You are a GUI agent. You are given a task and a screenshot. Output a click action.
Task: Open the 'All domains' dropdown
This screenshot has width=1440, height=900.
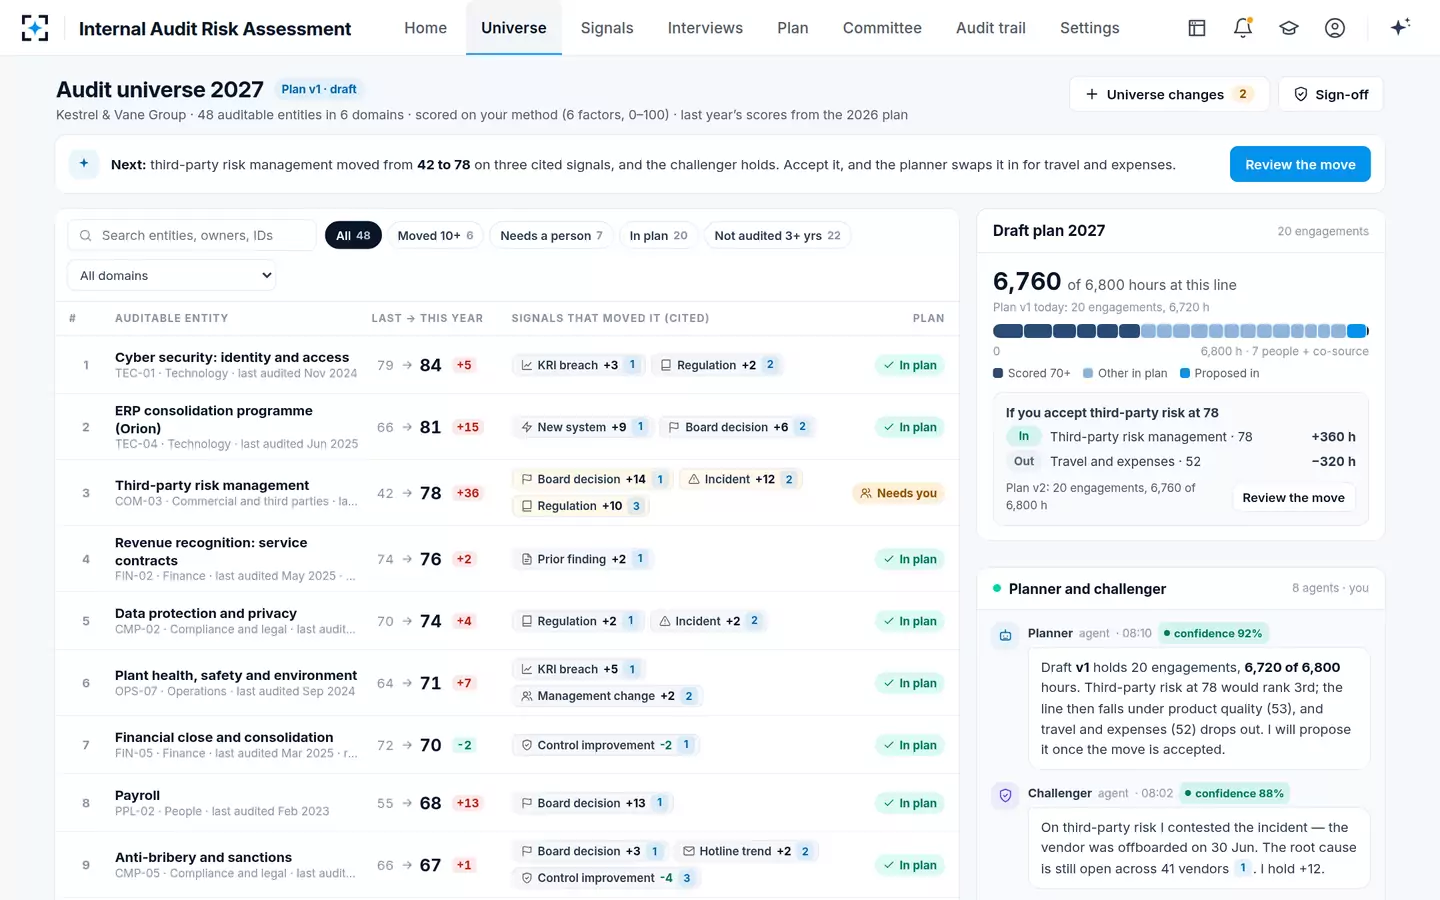pos(172,275)
